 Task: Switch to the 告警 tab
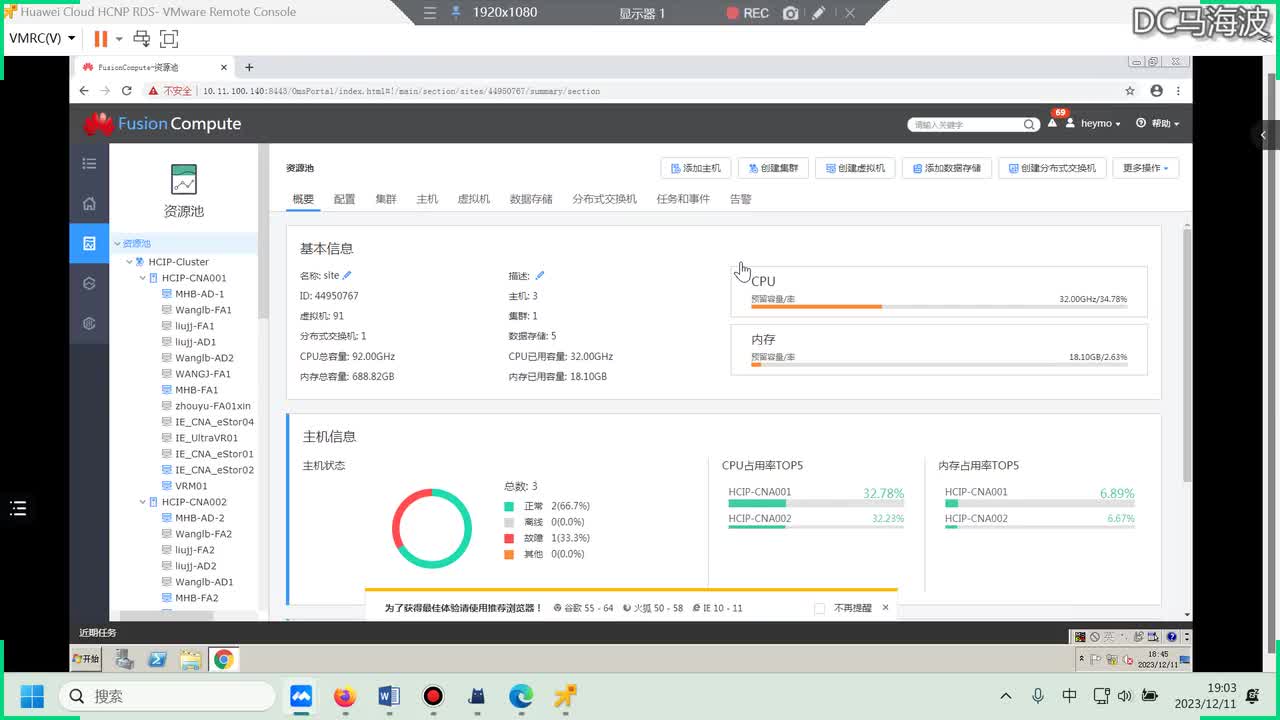pos(740,199)
